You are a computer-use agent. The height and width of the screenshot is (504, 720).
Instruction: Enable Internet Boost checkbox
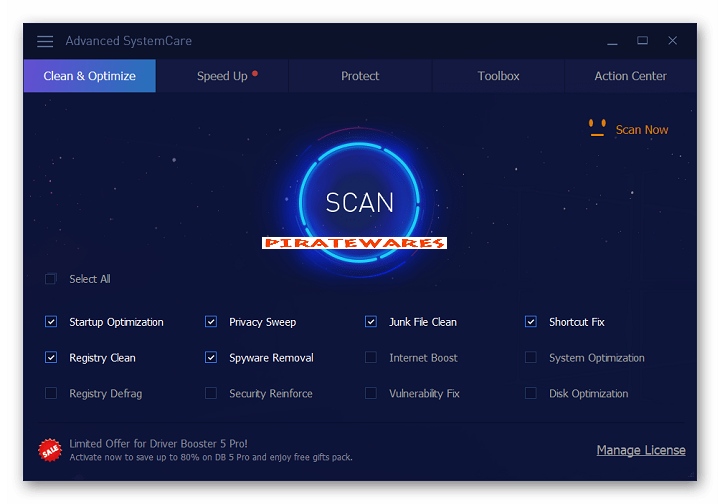[371, 358]
